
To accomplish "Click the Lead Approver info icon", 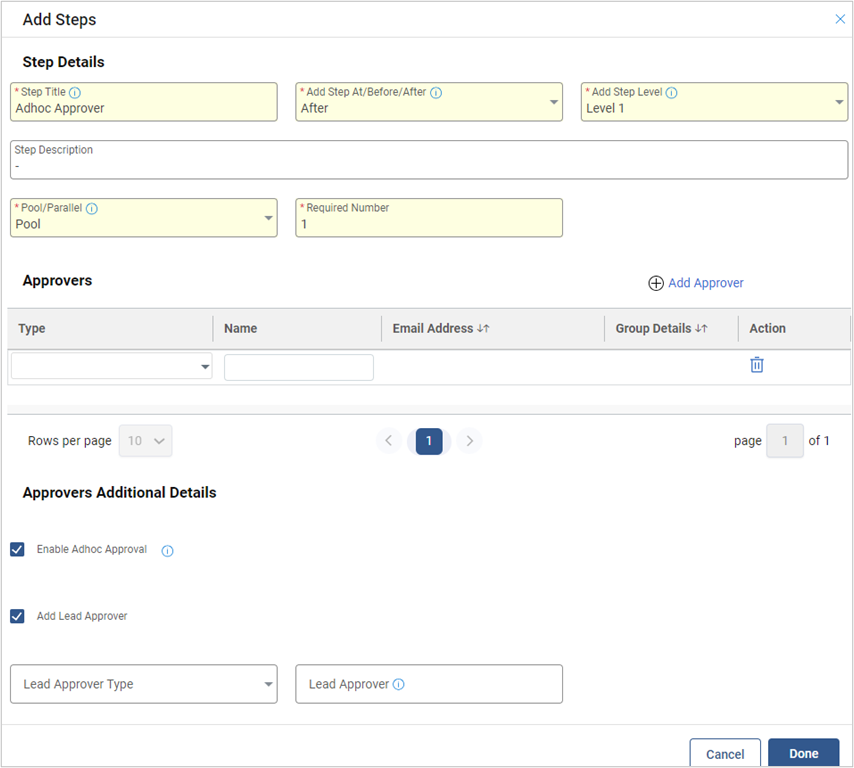I will (x=399, y=685).
